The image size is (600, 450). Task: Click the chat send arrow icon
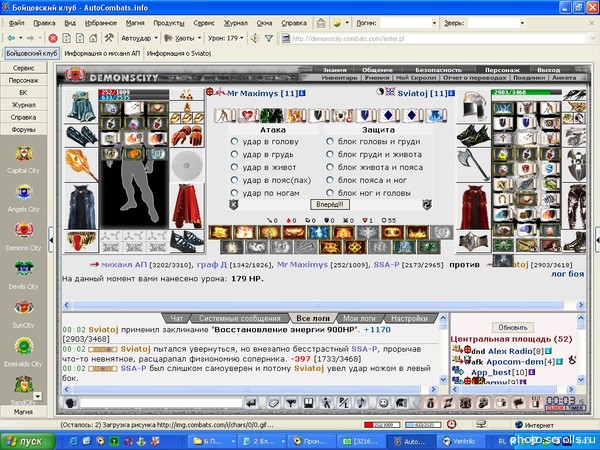pos(251,403)
